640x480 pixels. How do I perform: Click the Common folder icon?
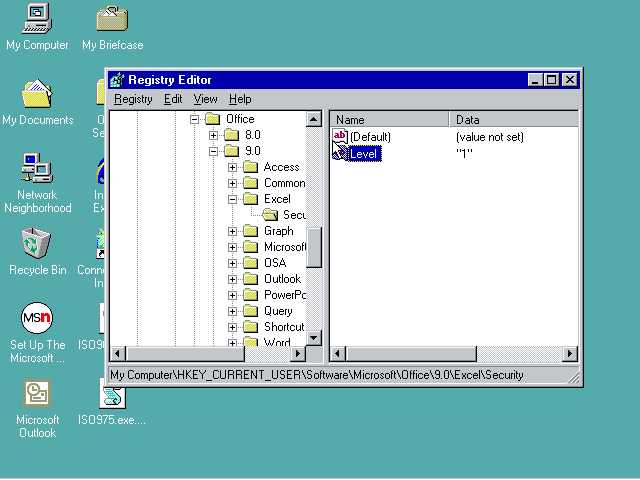click(251, 183)
